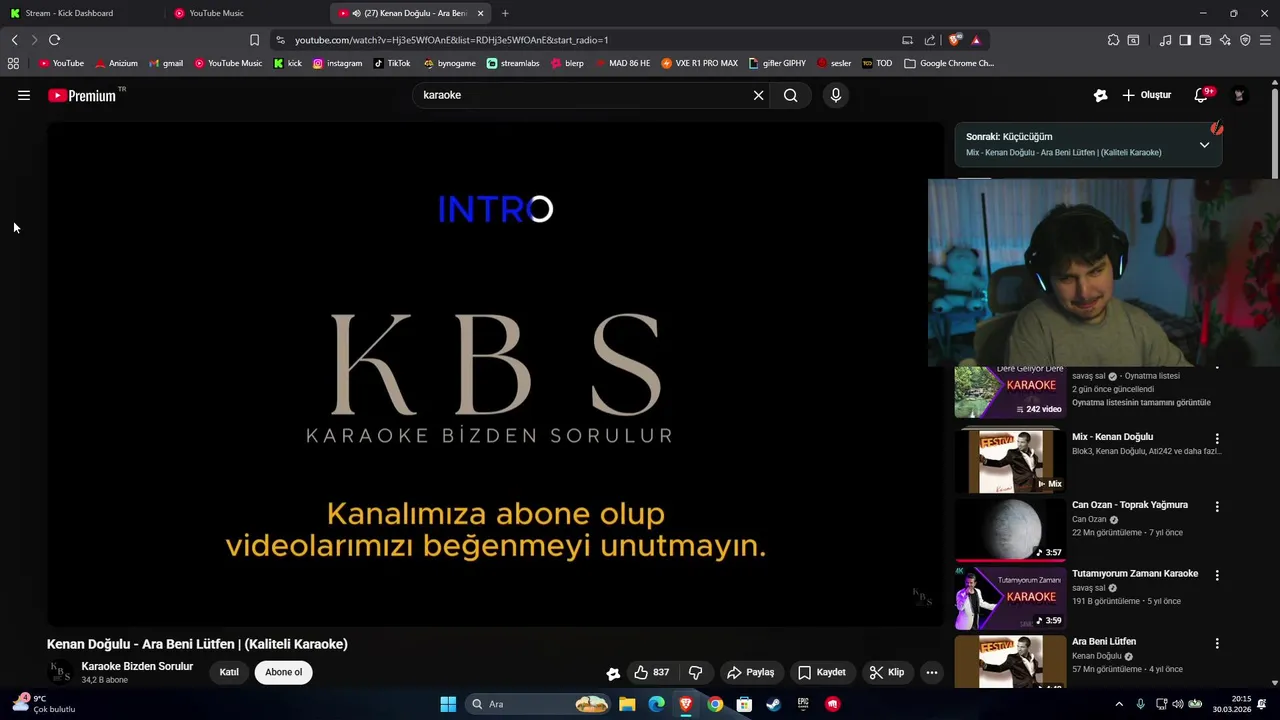
Task: Open the TikTok bookmark
Action: click(x=392, y=63)
